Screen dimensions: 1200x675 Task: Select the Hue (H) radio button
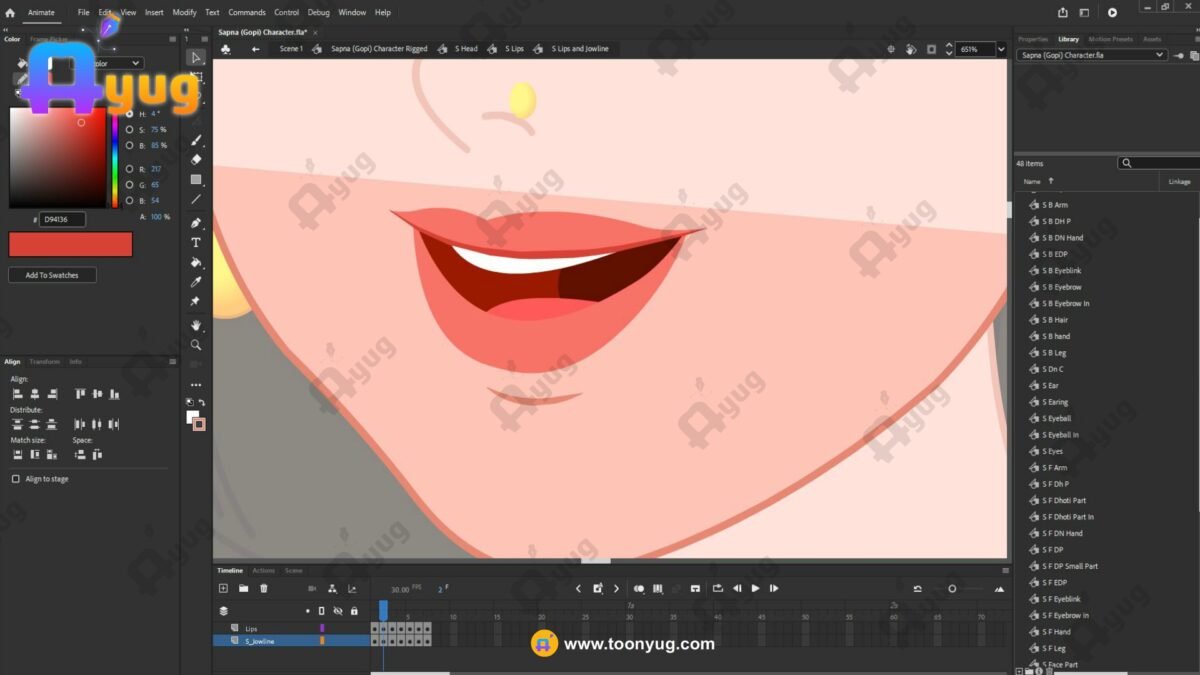(130, 114)
